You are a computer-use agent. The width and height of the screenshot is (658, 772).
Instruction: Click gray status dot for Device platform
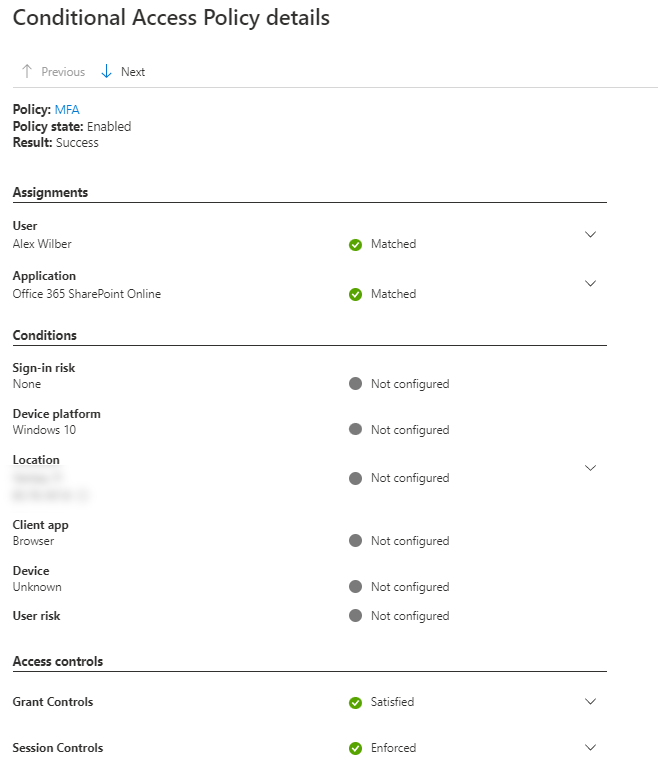pyautogui.click(x=355, y=430)
